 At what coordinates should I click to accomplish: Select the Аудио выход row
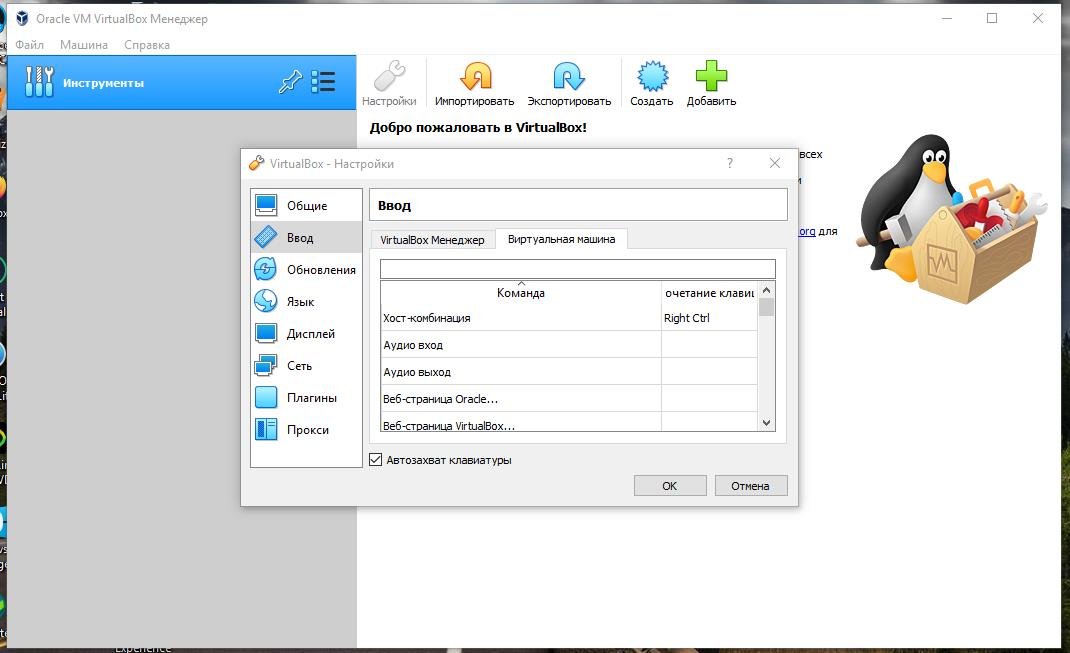click(569, 372)
